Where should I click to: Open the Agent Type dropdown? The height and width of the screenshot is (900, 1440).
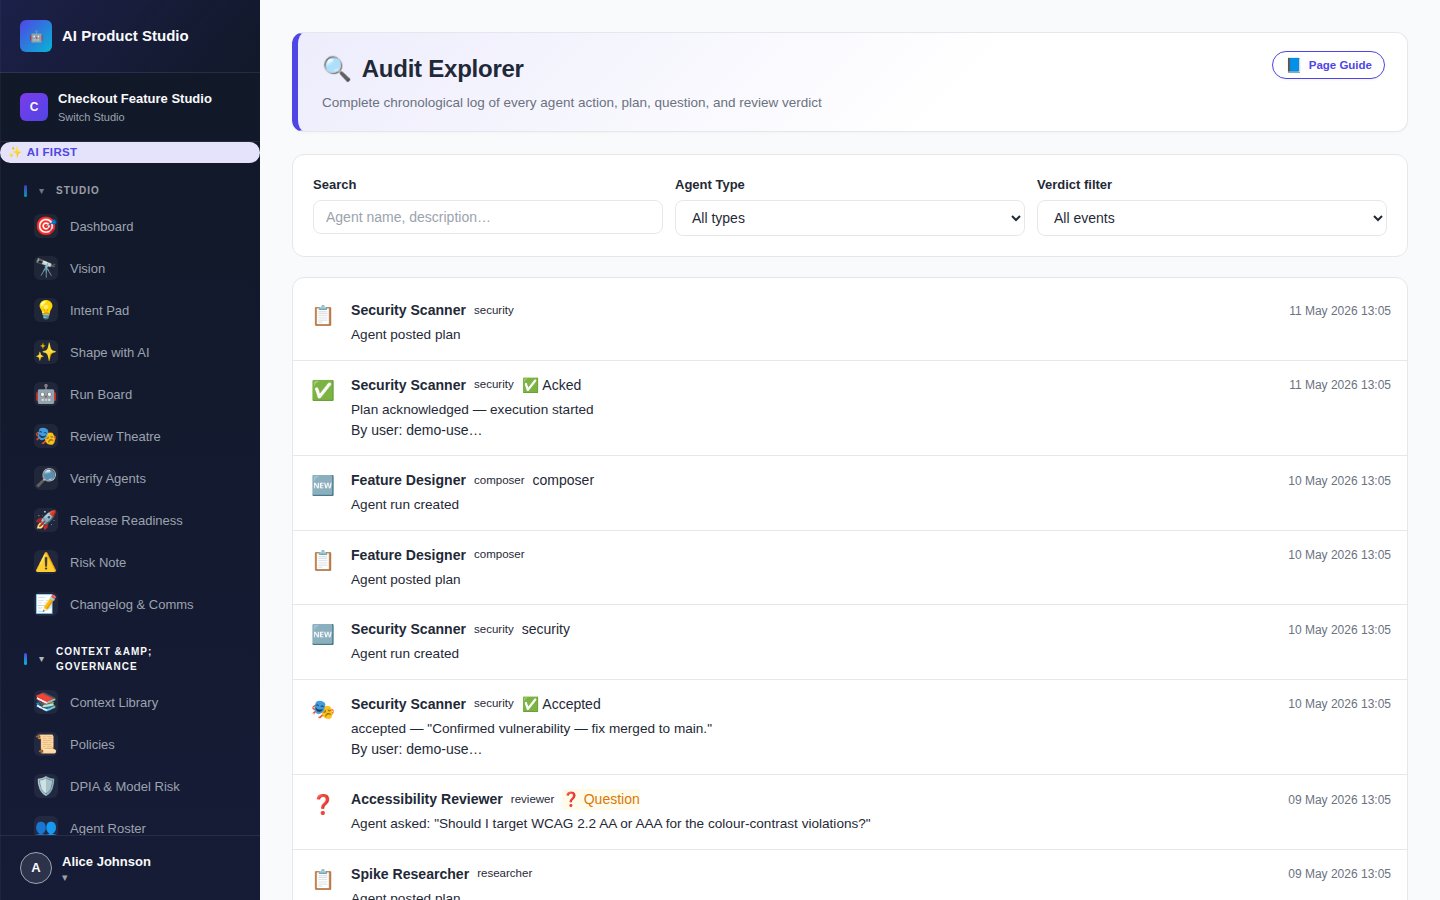pyautogui.click(x=850, y=218)
